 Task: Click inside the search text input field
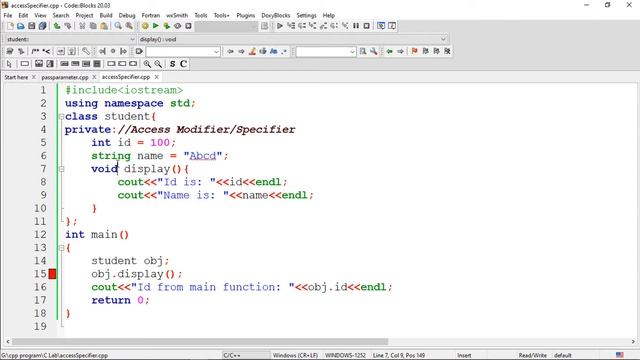[x=180, y=51]
